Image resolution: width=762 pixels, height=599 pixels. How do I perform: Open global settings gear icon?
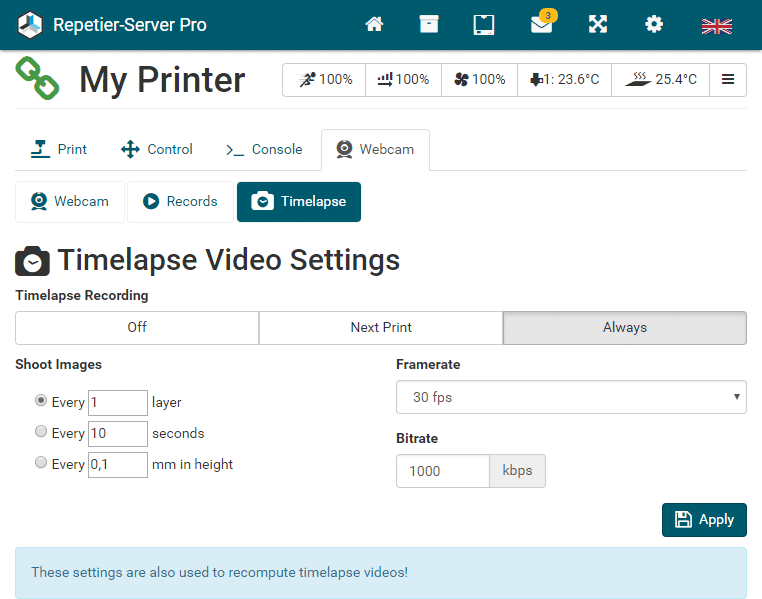[x=654, y=24]
